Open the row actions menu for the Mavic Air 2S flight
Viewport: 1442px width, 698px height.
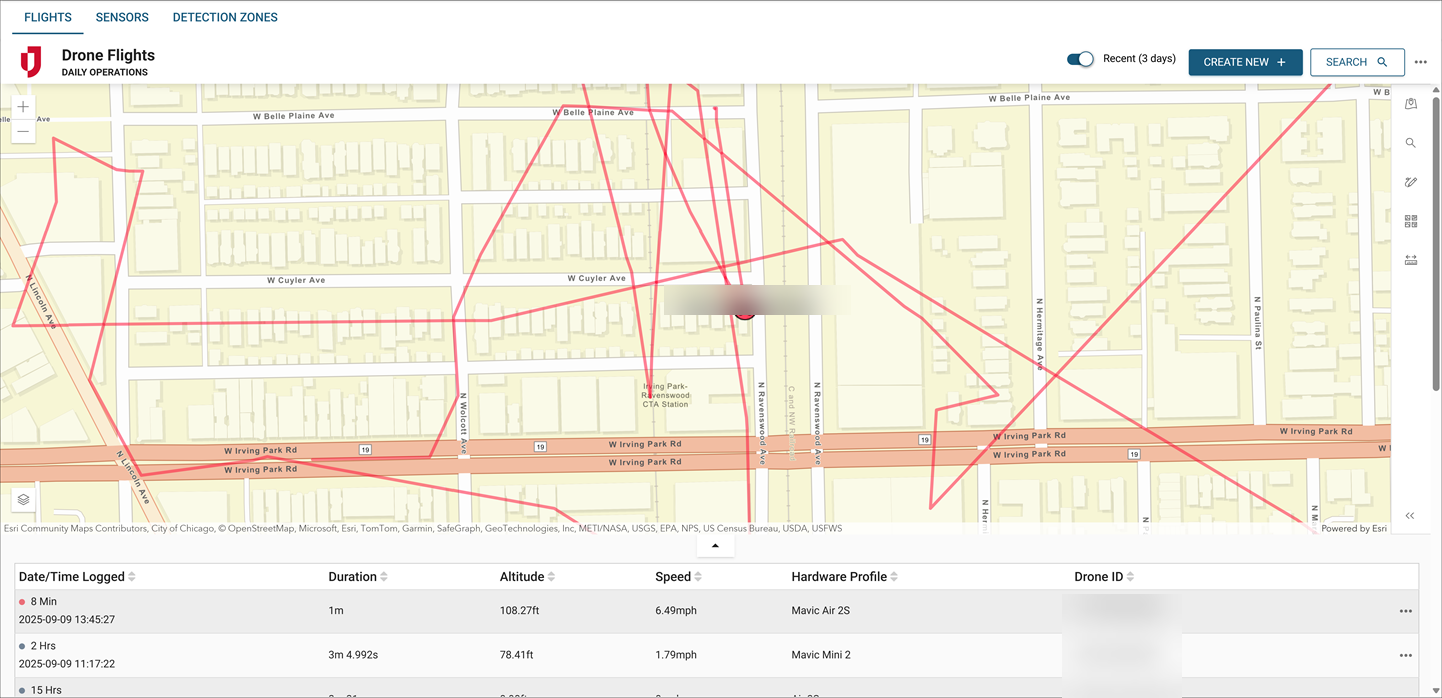tap(1407, 610)
